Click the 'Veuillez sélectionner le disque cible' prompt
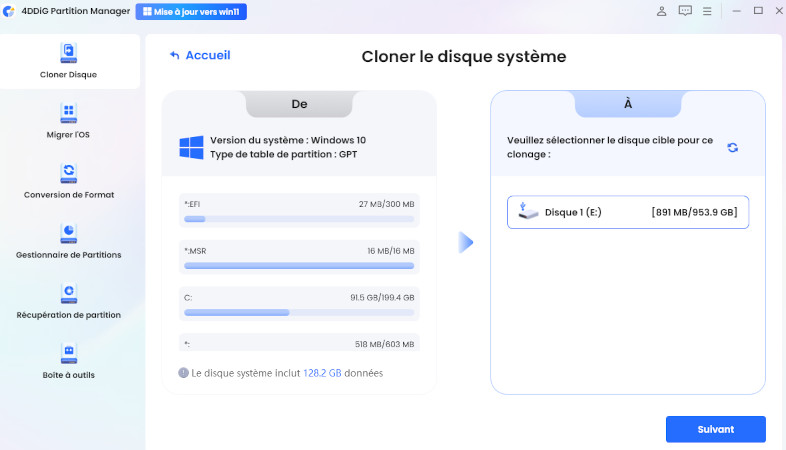Image resolution: width=786 pixels, height=450 pixels. 610,147
